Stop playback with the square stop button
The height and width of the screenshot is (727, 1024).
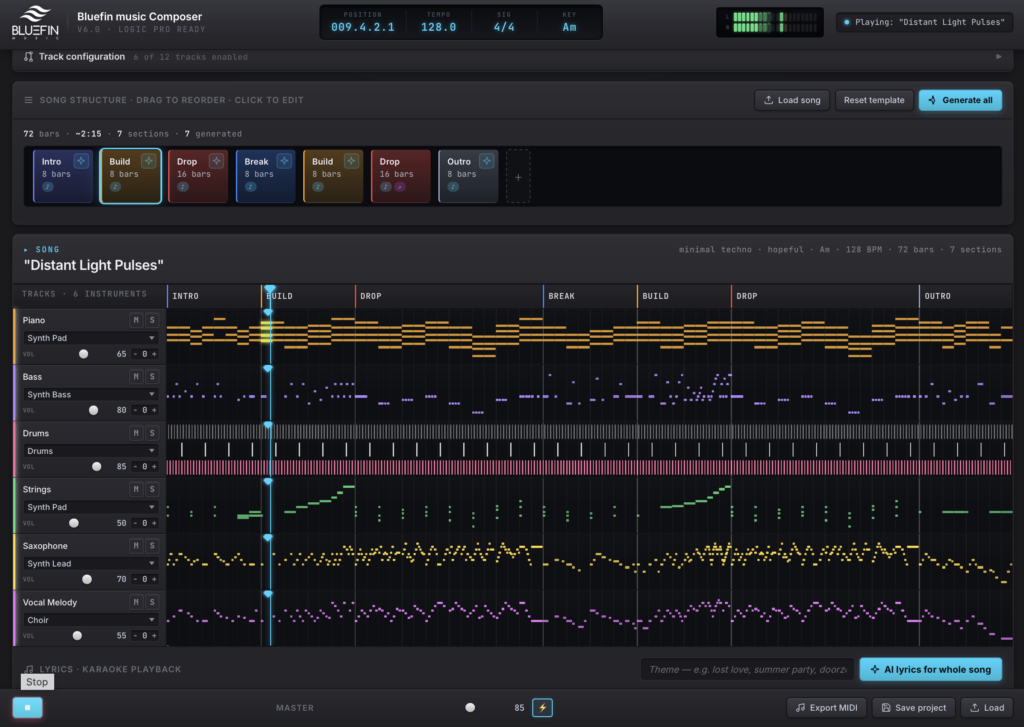(27, 707)
